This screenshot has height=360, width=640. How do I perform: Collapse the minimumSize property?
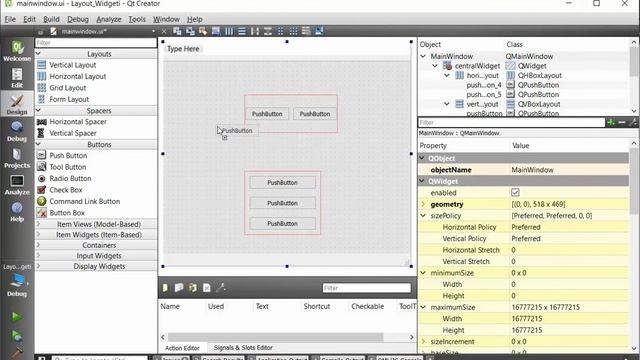click(423, 273)
